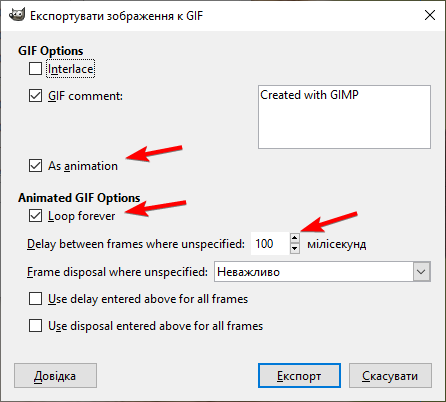Click the Скасувати button
This screenshot has height=402, width=446.
(390, 376)
